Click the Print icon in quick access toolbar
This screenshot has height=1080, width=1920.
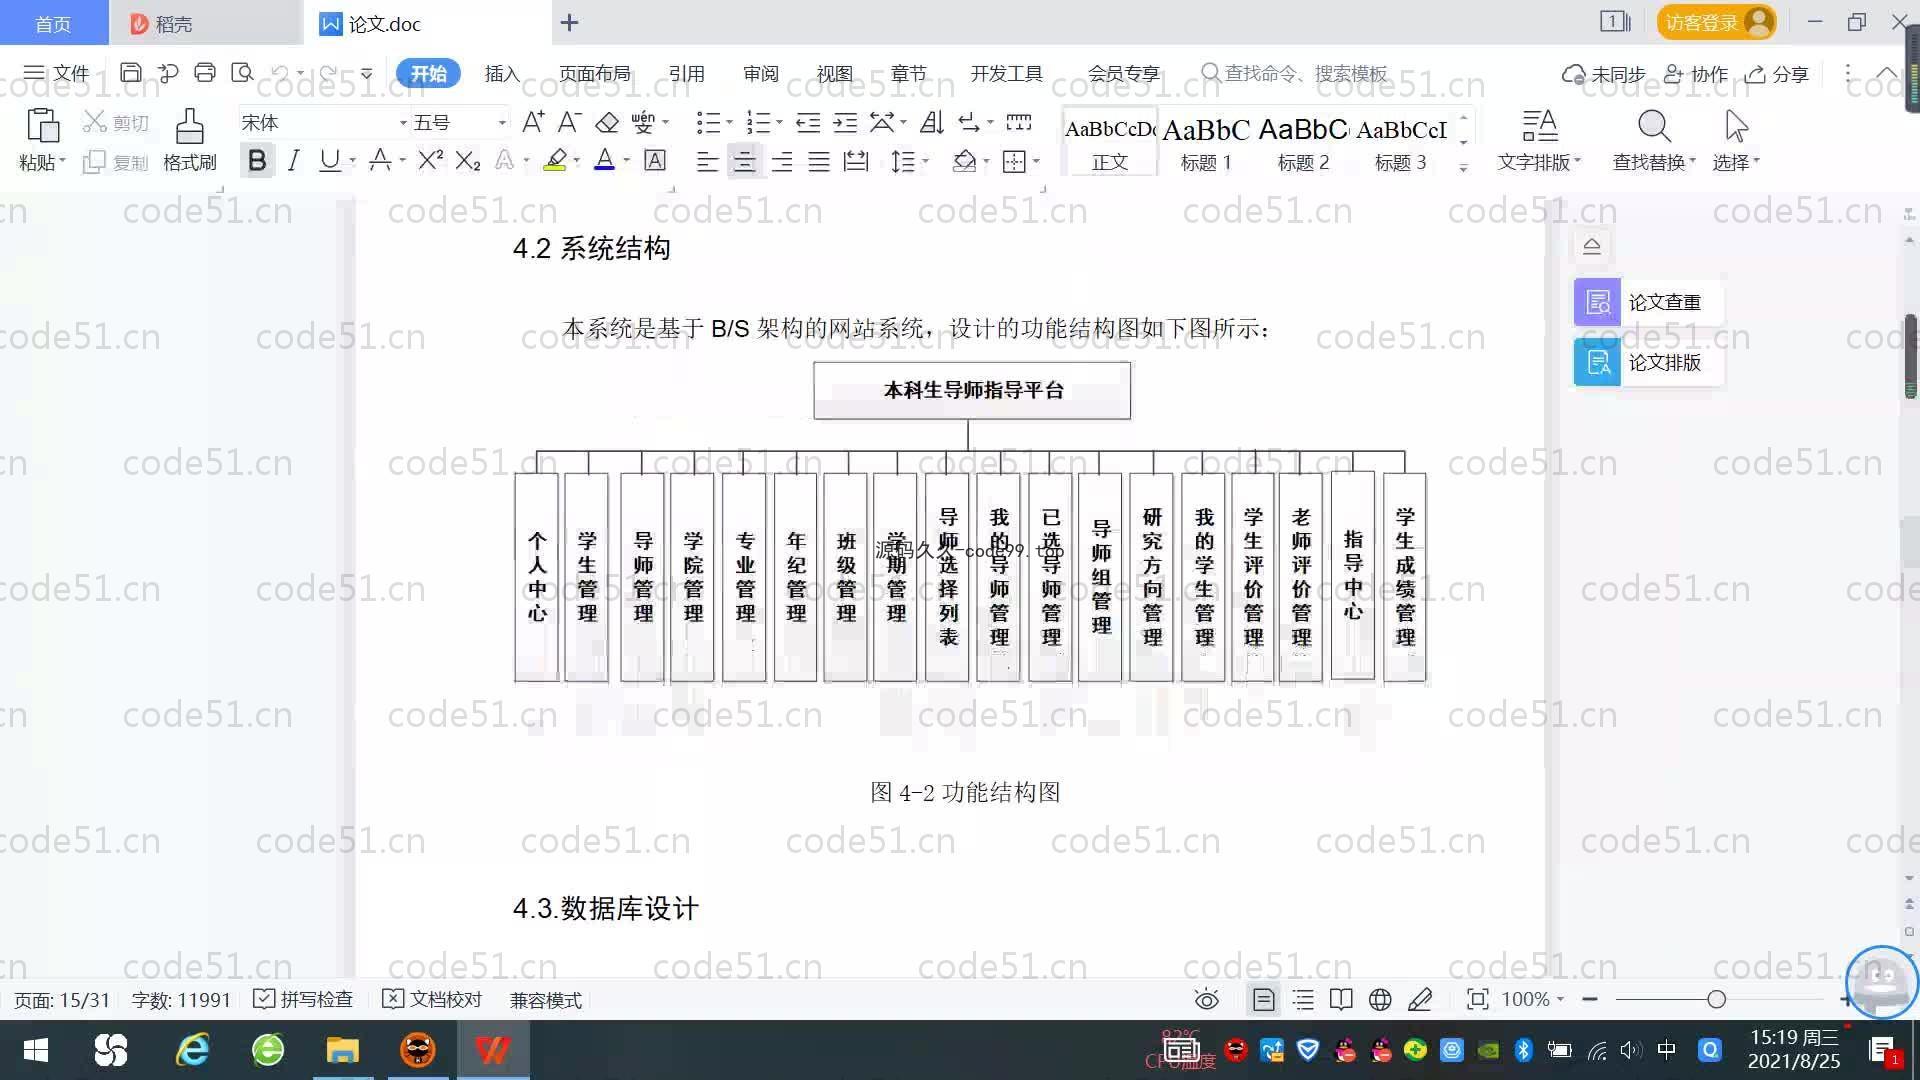[x=205, y=72]
